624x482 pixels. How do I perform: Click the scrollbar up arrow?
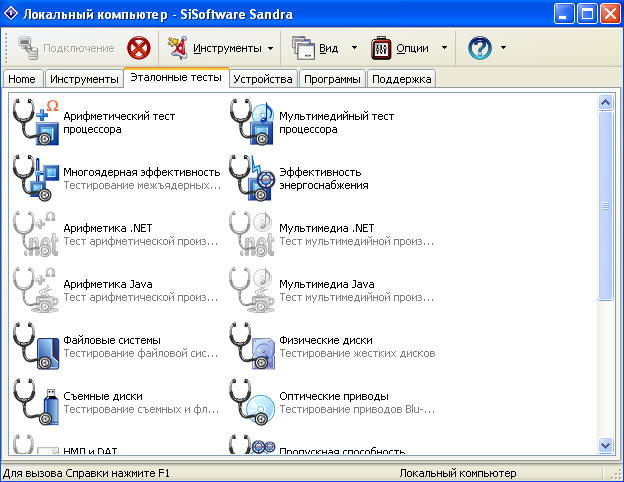[x=605, y=103]
